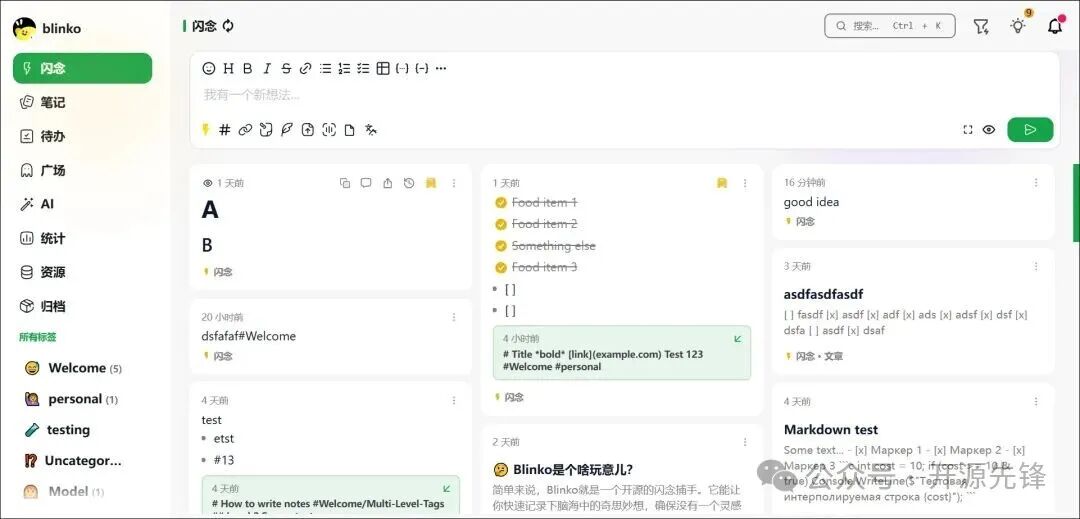Open 归档 archive in the sidebar
The height and width of the screenshot is (519, 1080).
[x=83, y=306]
